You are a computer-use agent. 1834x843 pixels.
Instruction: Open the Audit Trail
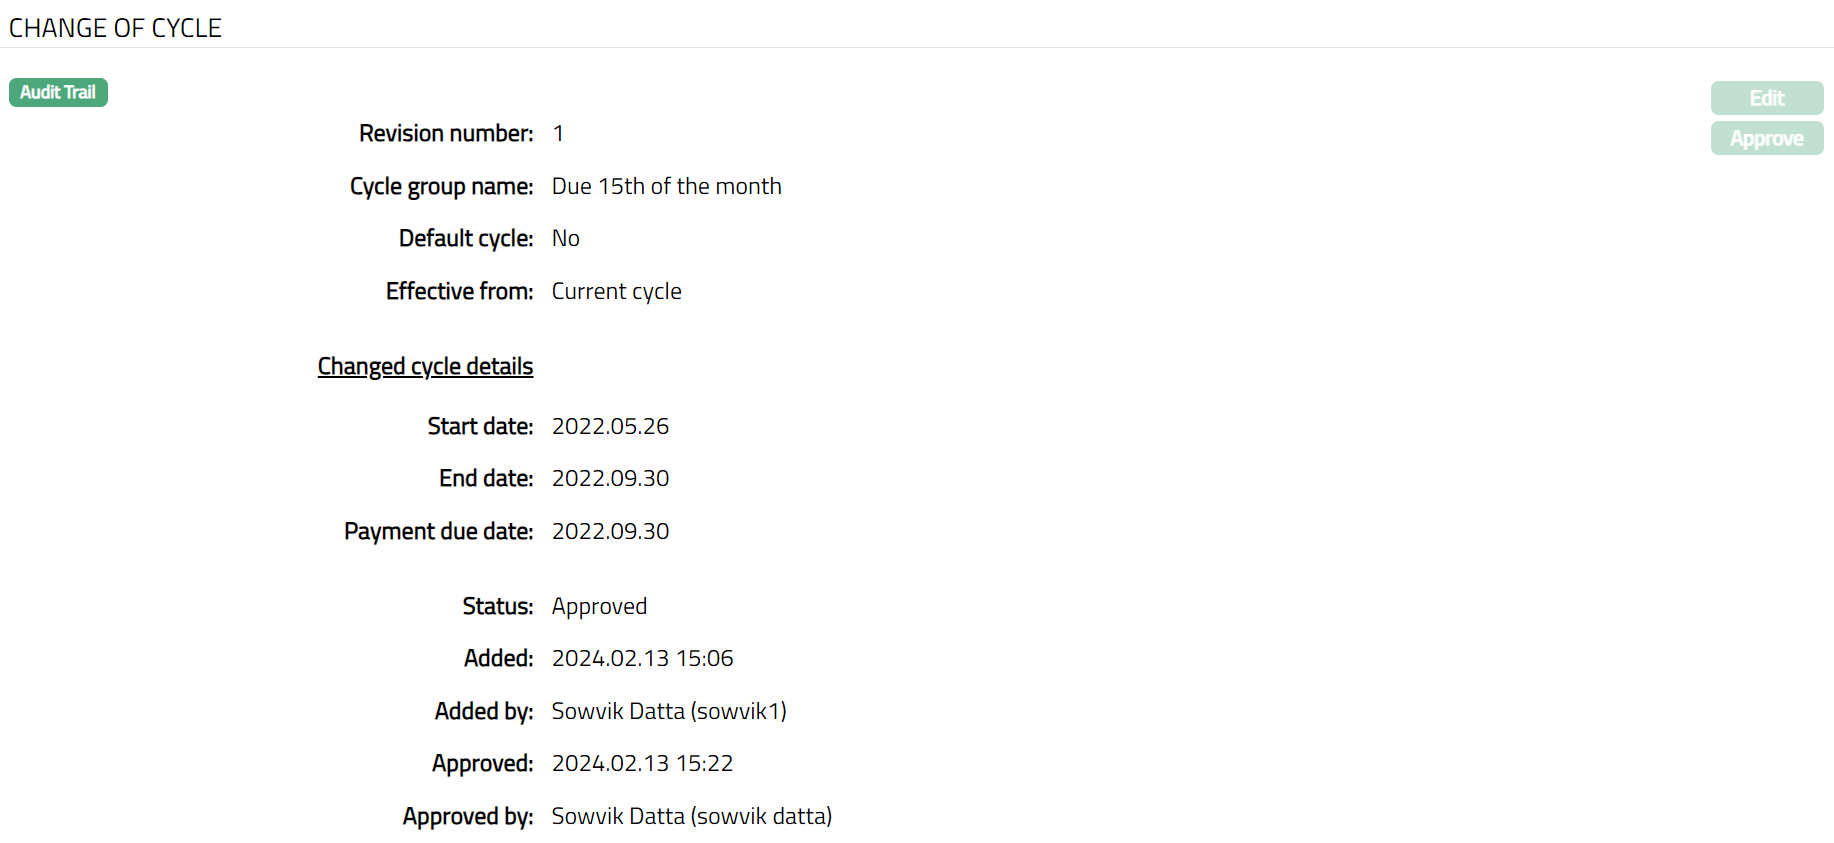[58, 93]
